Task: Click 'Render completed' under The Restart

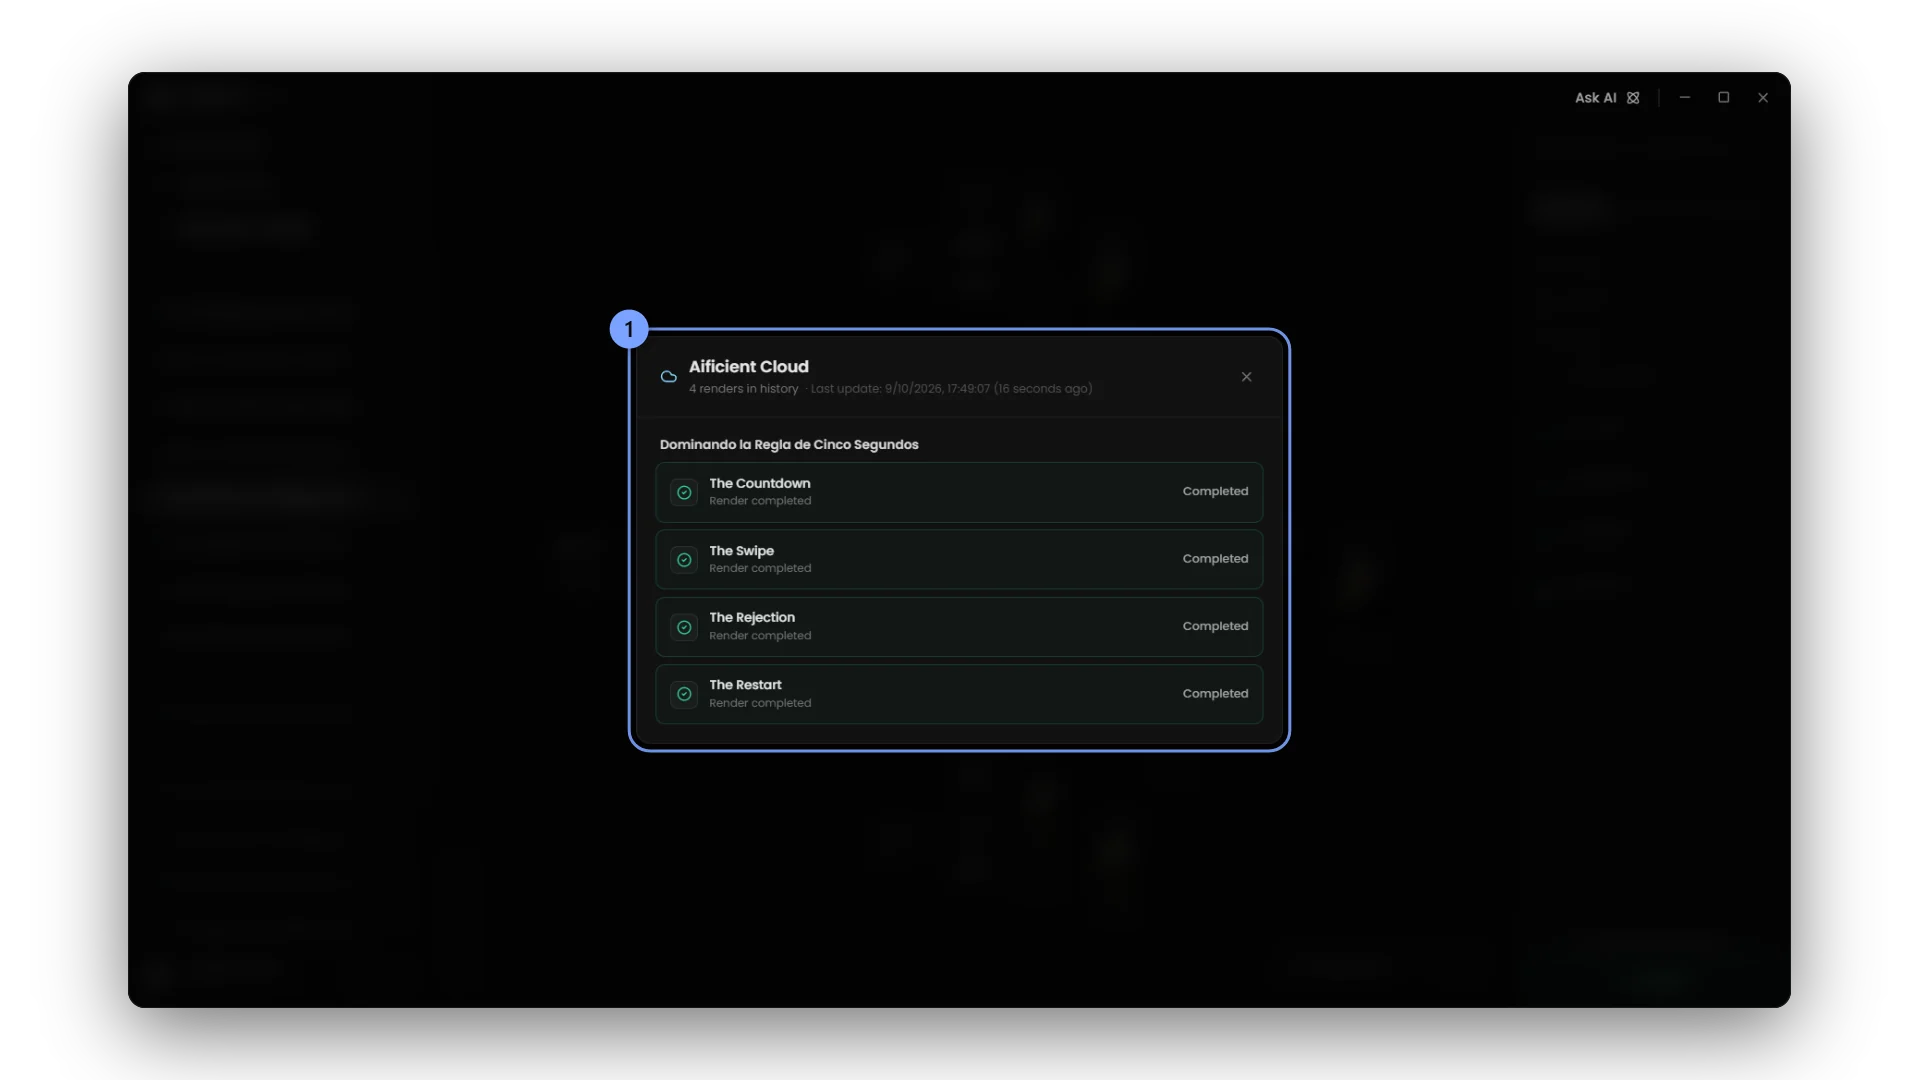Action: (760, 703)
